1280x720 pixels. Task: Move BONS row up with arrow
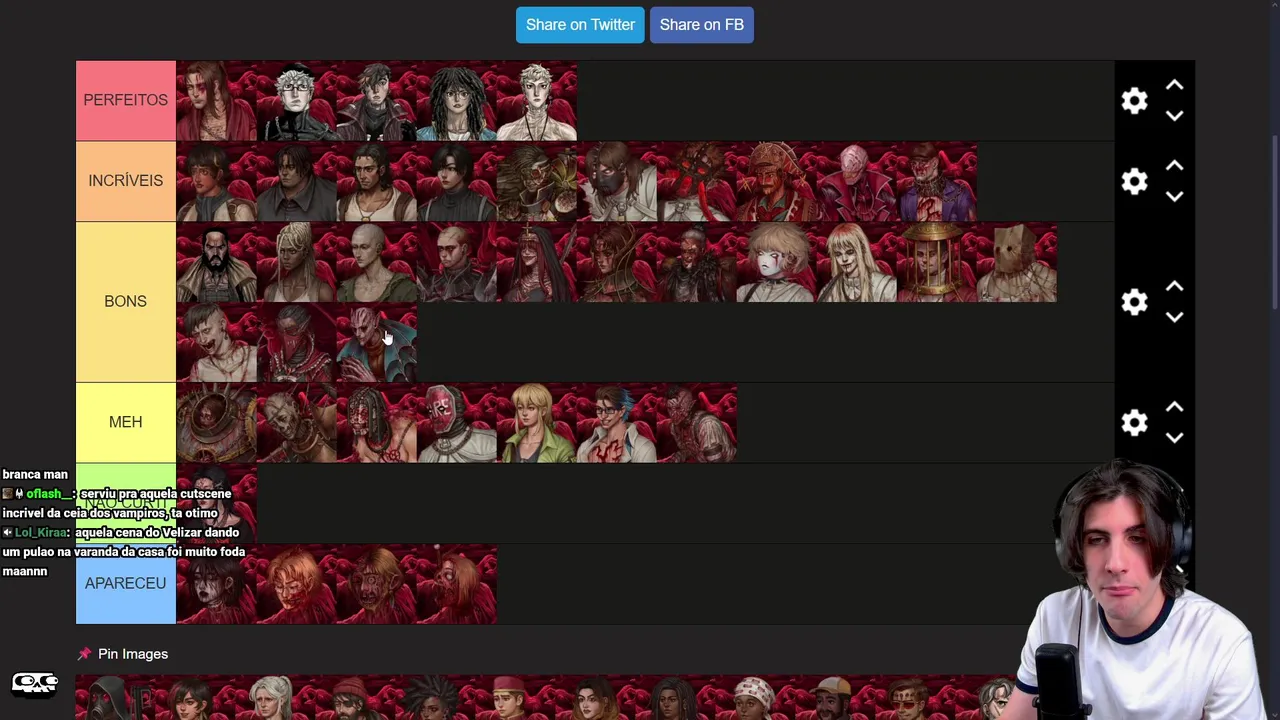click(x=1175, y=287)
